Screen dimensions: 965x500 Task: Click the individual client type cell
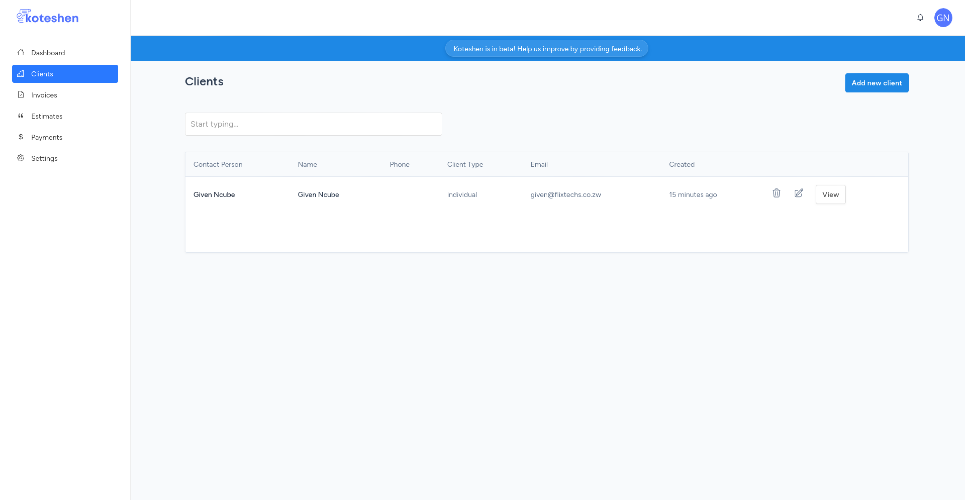[x=462, y=195]
